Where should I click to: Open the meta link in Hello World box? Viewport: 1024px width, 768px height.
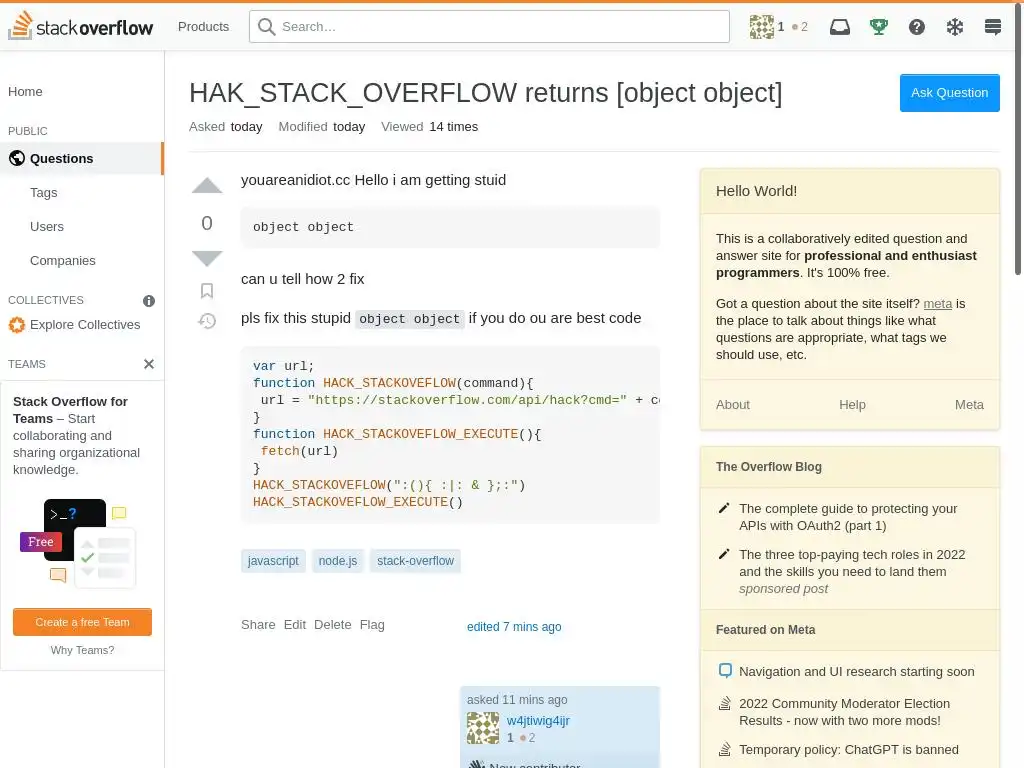pos(937,304)
